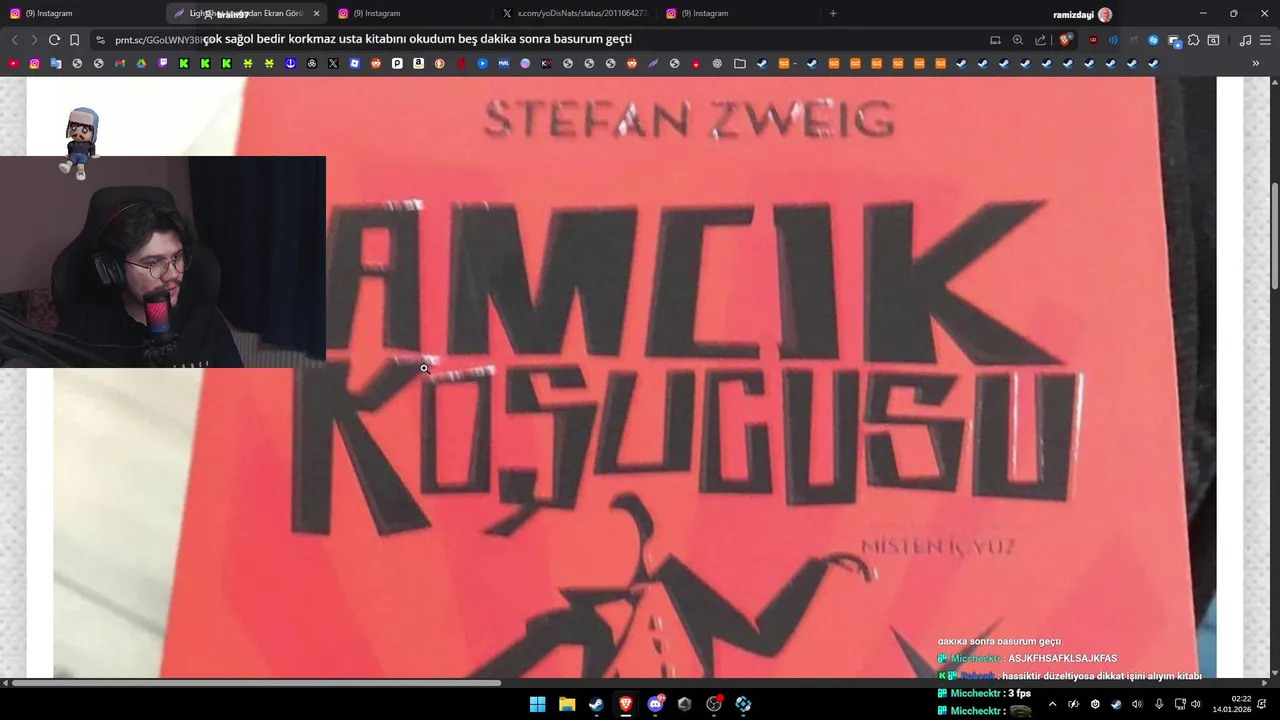Open the uBlock Origin extension icon

[1093, 40]
